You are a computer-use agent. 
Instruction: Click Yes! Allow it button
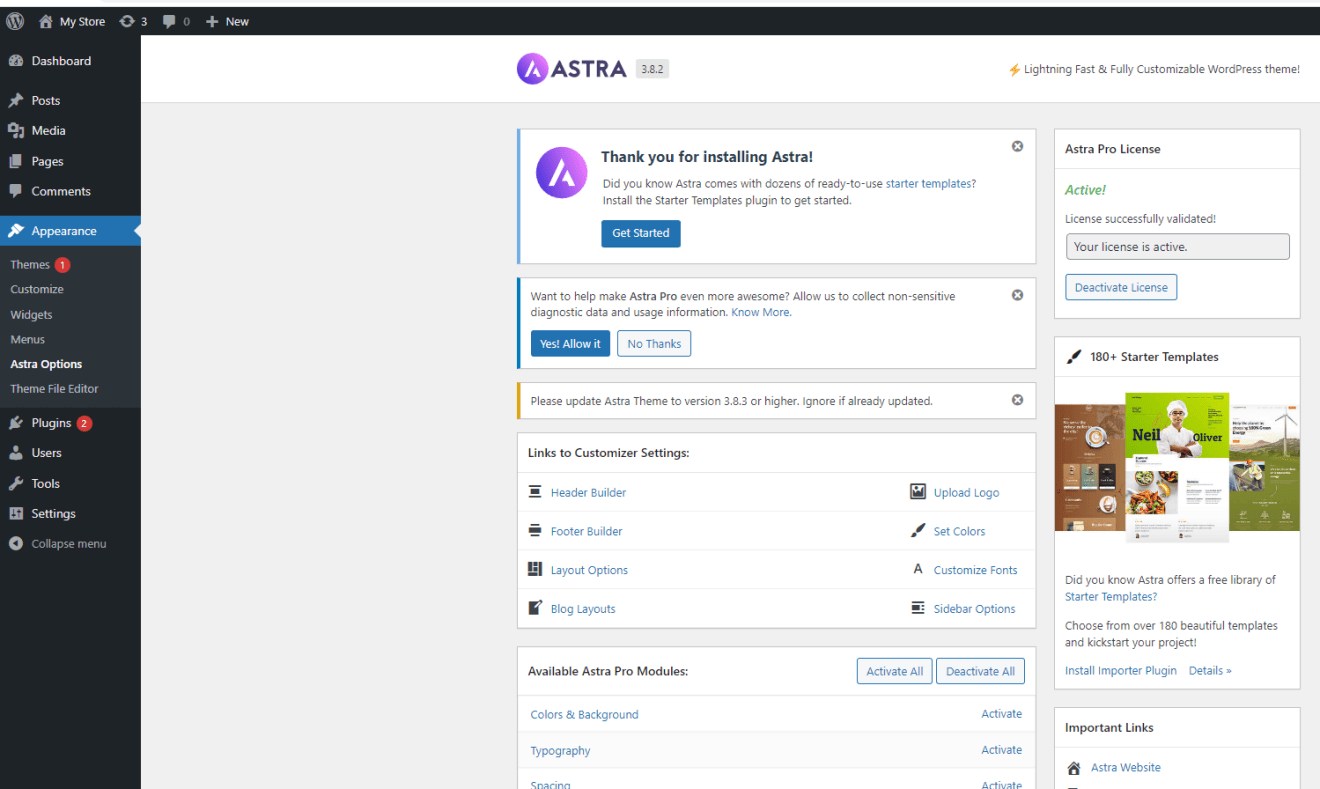click(570, 344)
